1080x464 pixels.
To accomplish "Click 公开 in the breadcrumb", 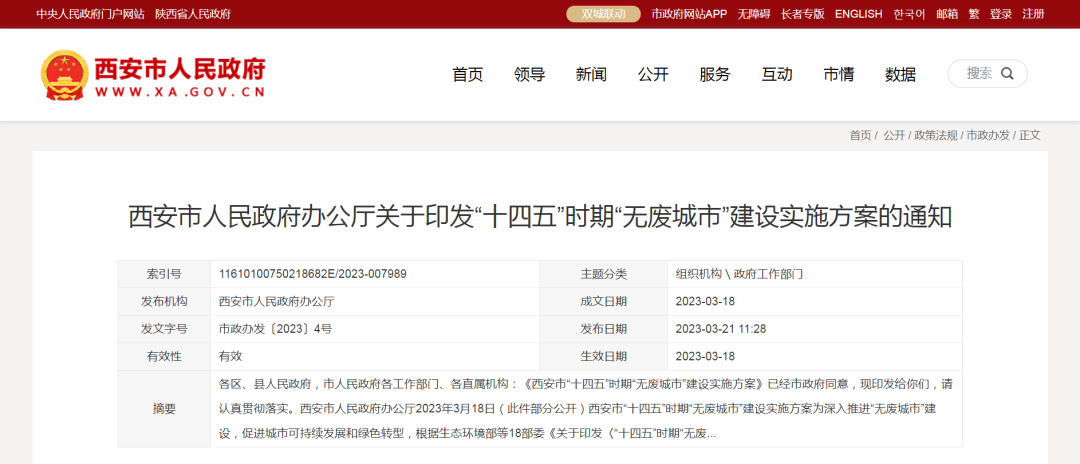I will 894,136.
